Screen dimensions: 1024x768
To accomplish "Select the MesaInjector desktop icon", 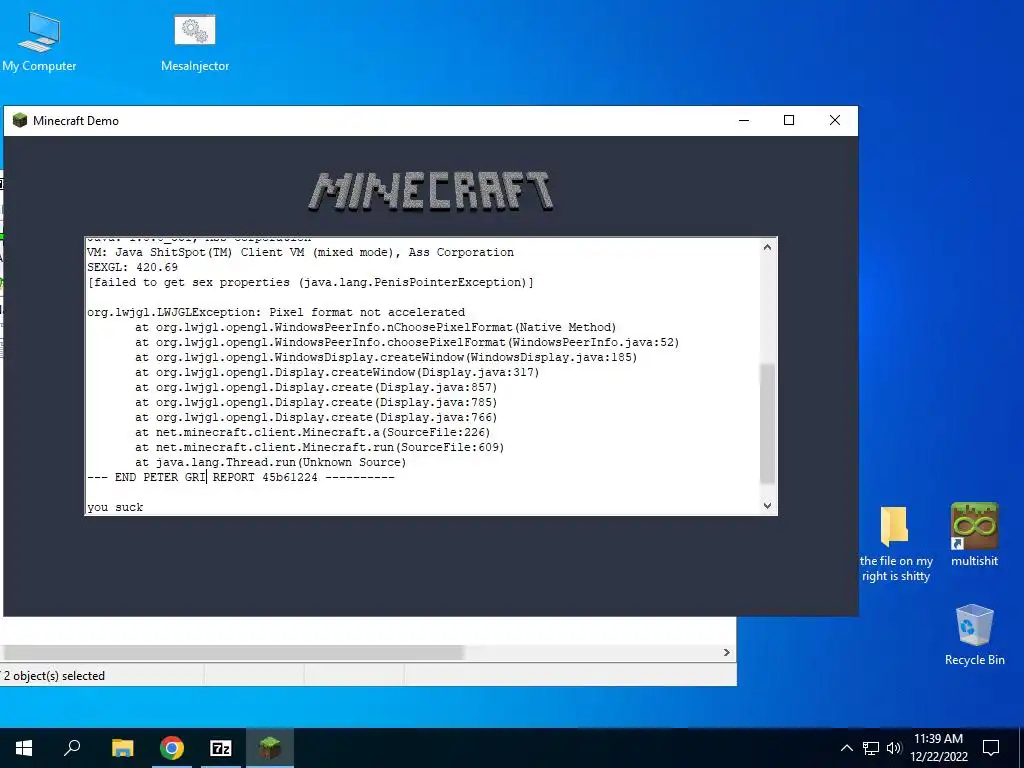I will point(195,40).
